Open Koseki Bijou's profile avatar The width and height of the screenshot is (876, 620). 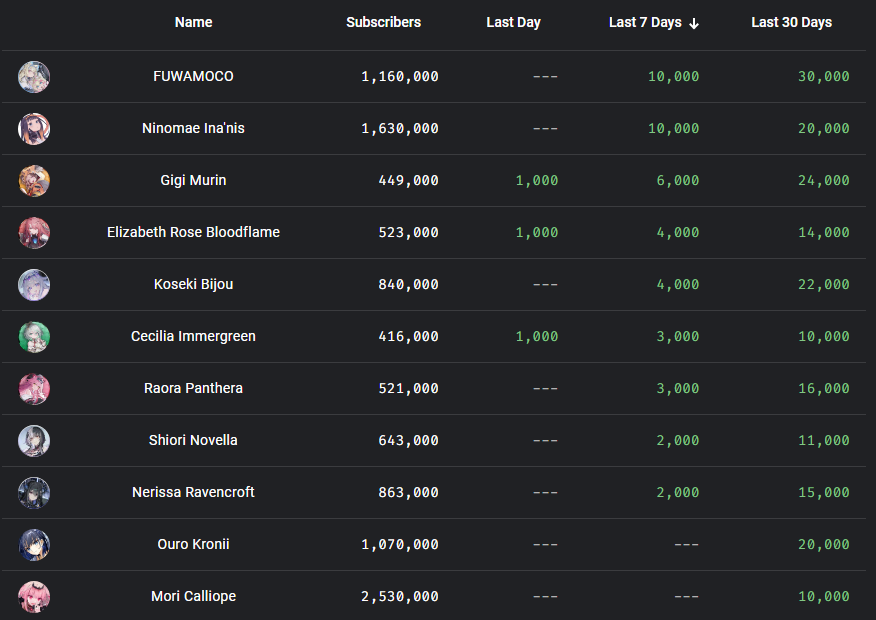(x=34, y=285)
